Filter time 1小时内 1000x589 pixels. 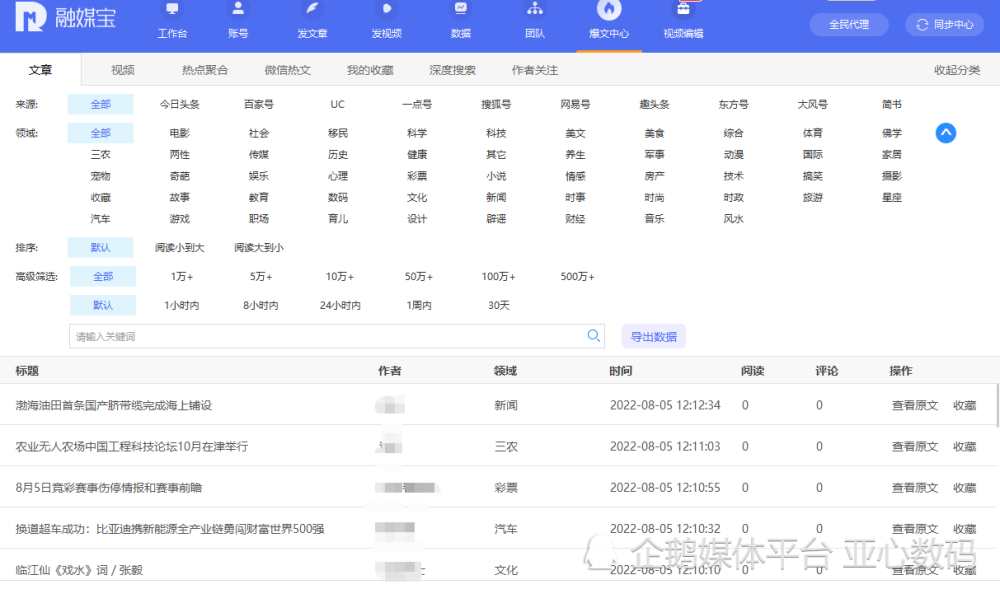pyautogui.click(x=182, y=305)
